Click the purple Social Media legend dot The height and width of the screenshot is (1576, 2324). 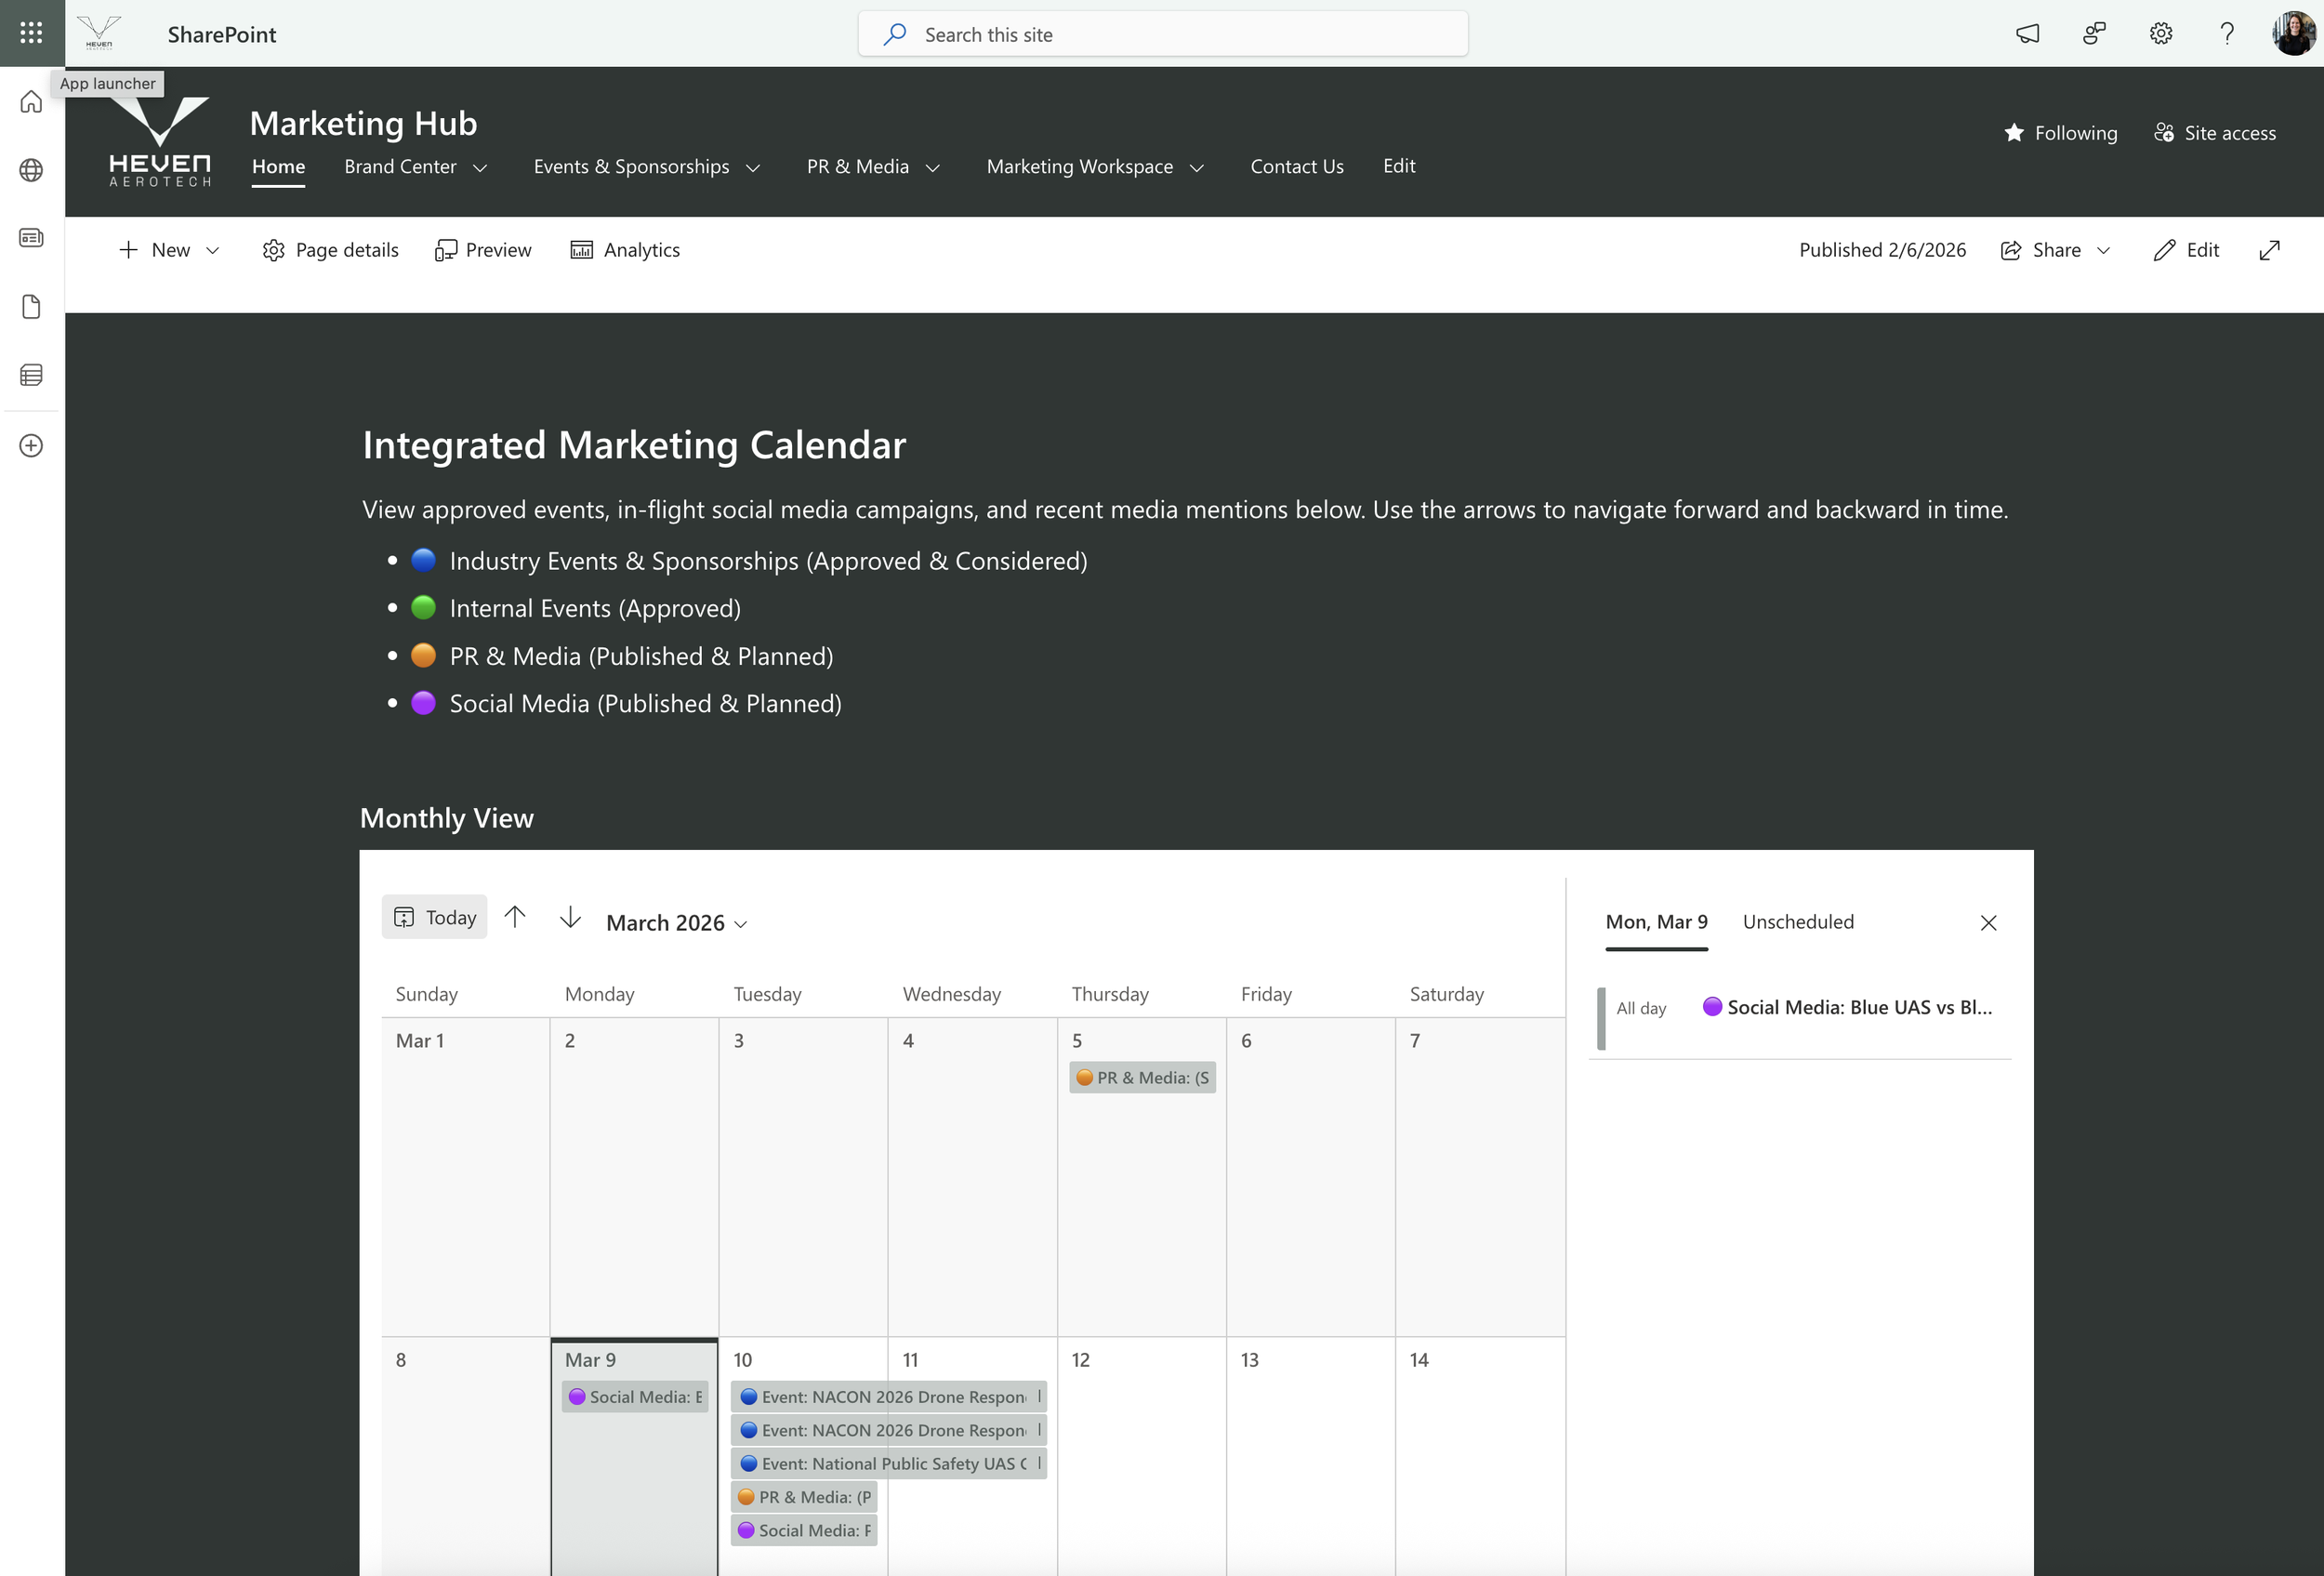pos(424,703)
